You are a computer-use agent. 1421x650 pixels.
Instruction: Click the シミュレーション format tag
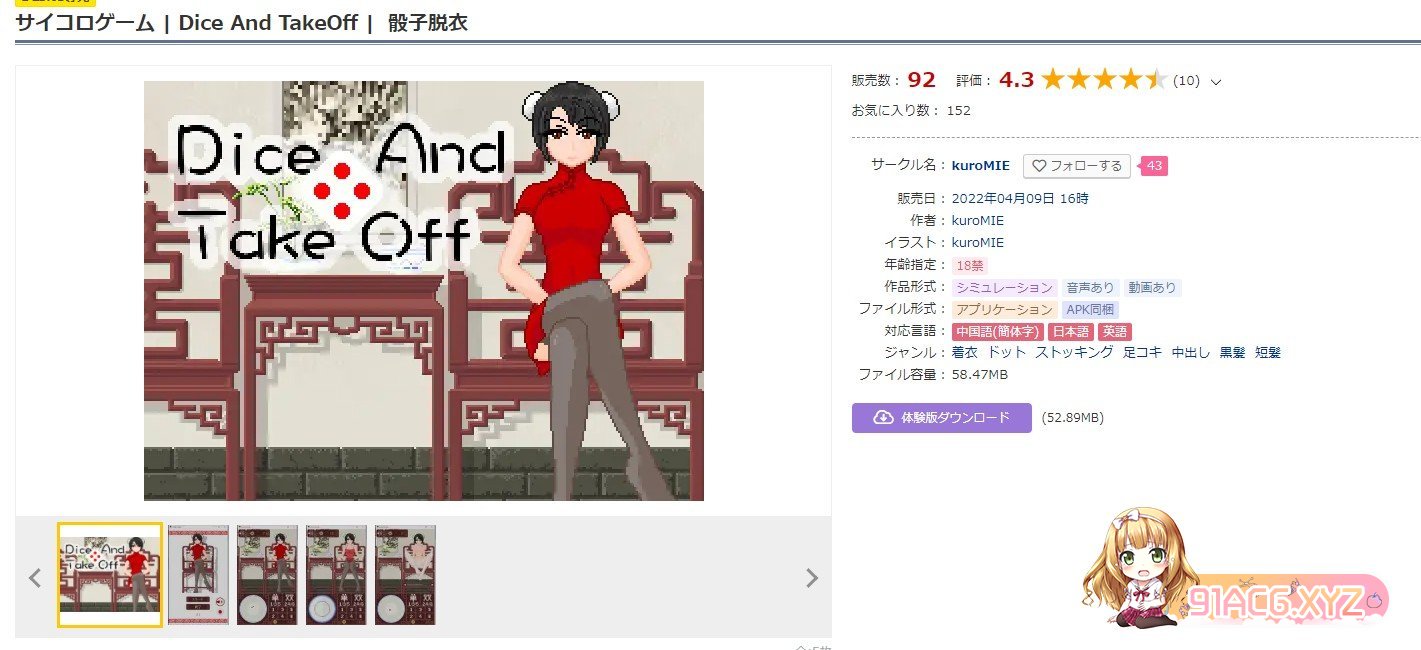tap(1003, 288)
